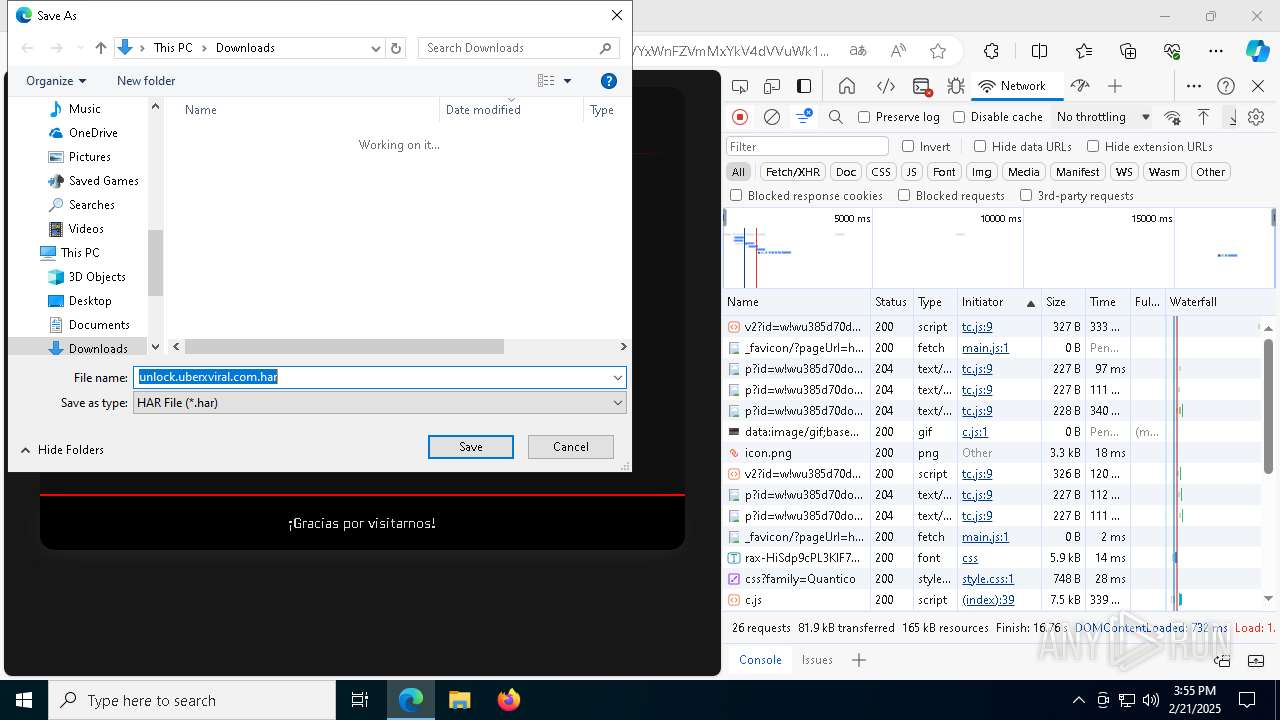Enable the Disable cache checkbox
Viewport: 1280px width, 720px height.
tap(959, 117)
